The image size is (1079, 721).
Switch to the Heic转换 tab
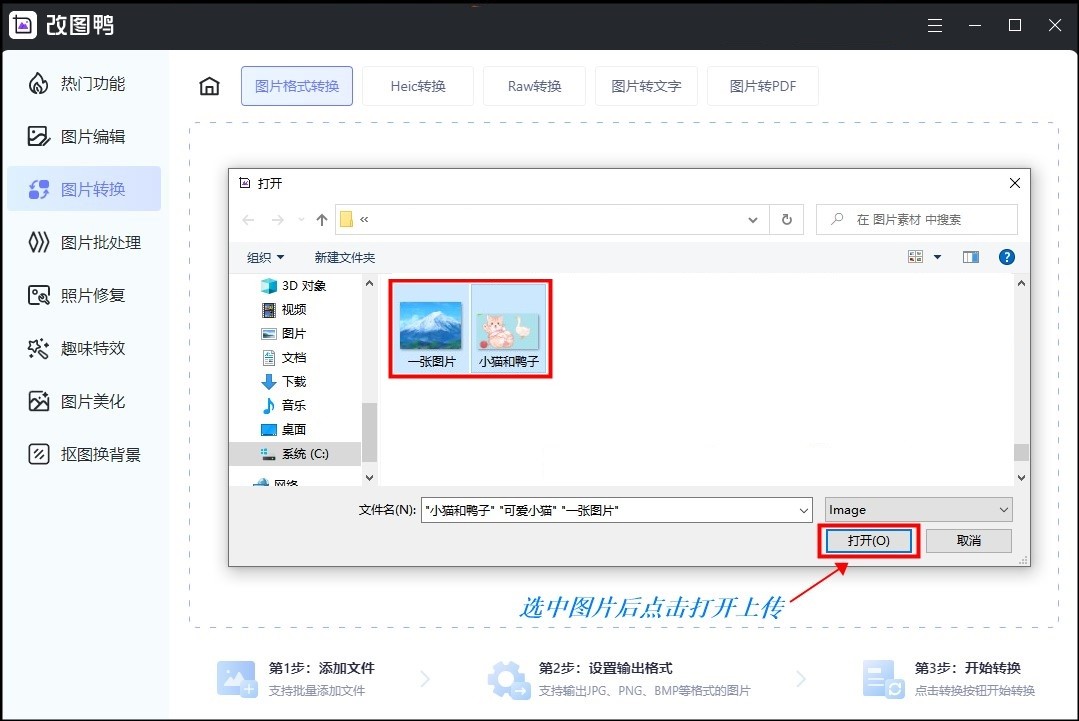coord(418,86)
